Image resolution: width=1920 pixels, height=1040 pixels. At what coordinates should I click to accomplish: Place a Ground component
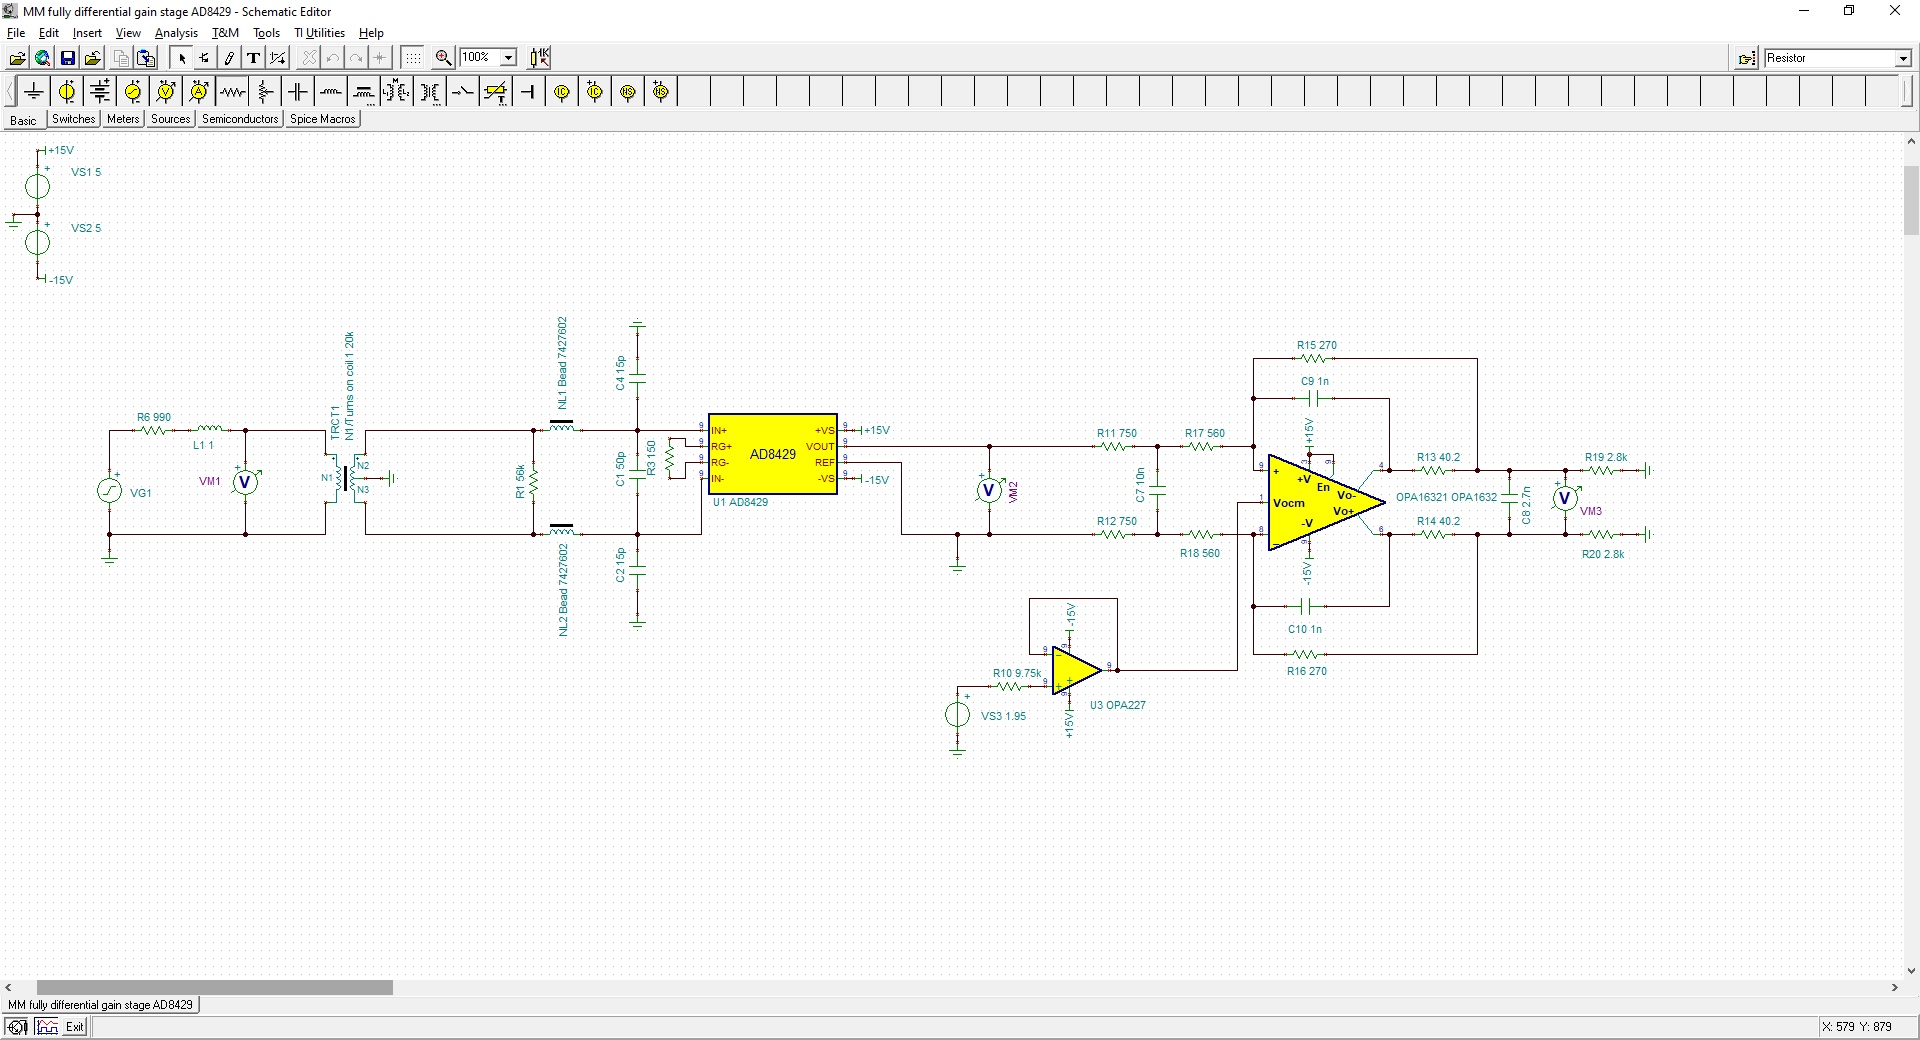pyautogui.click(x=34, y=92)
